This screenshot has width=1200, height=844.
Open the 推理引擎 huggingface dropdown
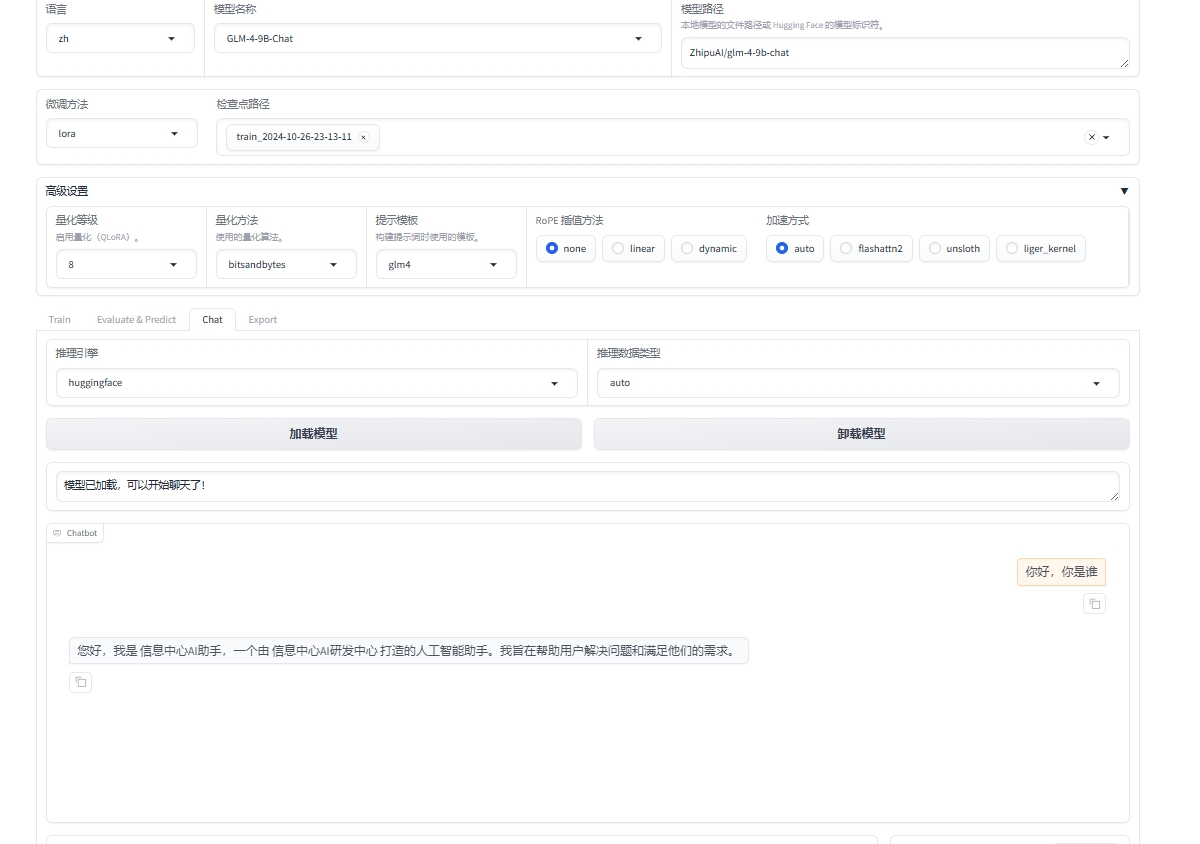pyautogui.click(x=312, y=383)
